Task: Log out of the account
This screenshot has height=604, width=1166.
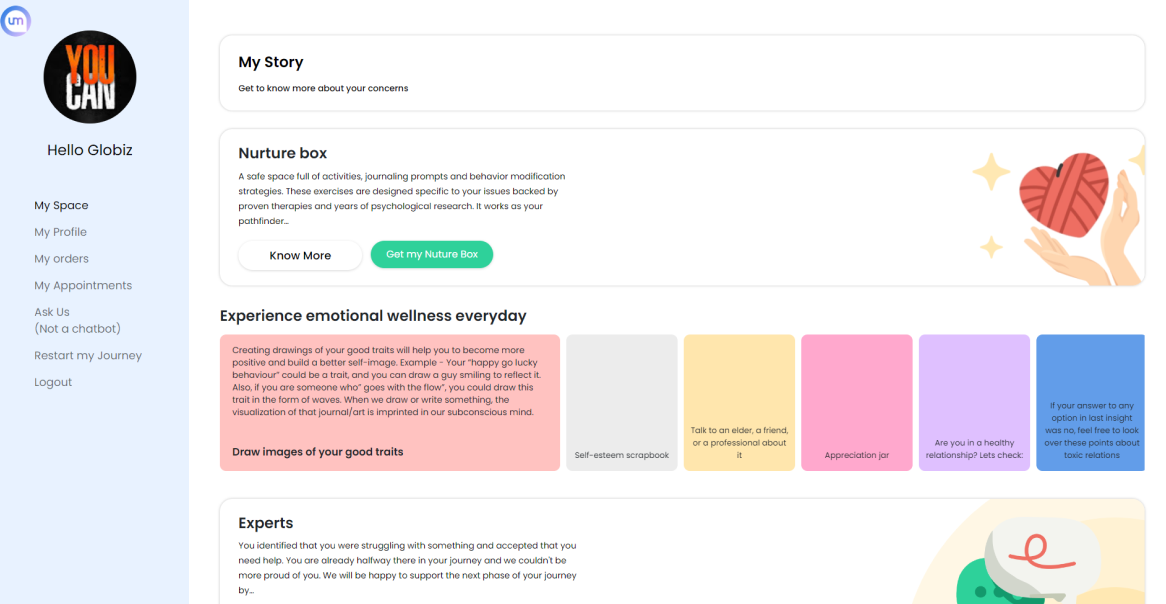Action: (53, 383)
